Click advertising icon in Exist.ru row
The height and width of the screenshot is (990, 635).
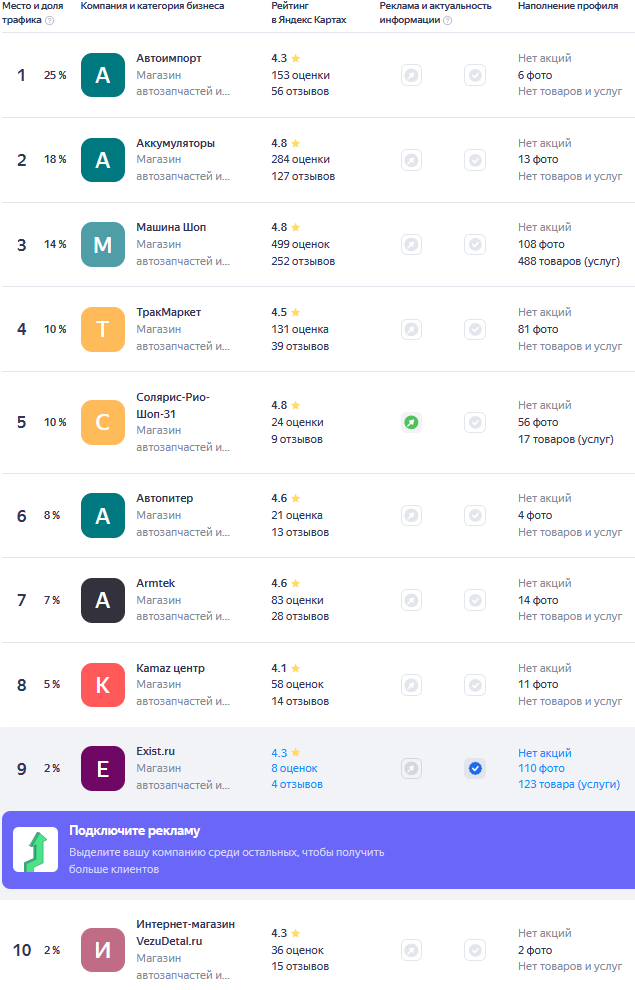[x=411, y=768]
